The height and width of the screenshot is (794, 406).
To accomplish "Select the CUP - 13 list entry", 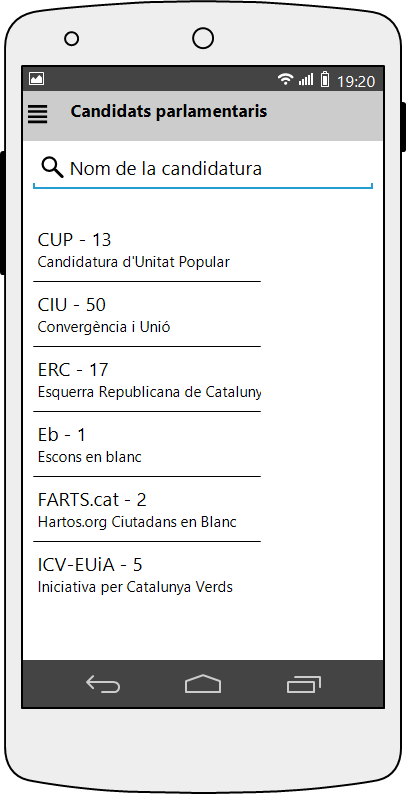I will point(147,250).
